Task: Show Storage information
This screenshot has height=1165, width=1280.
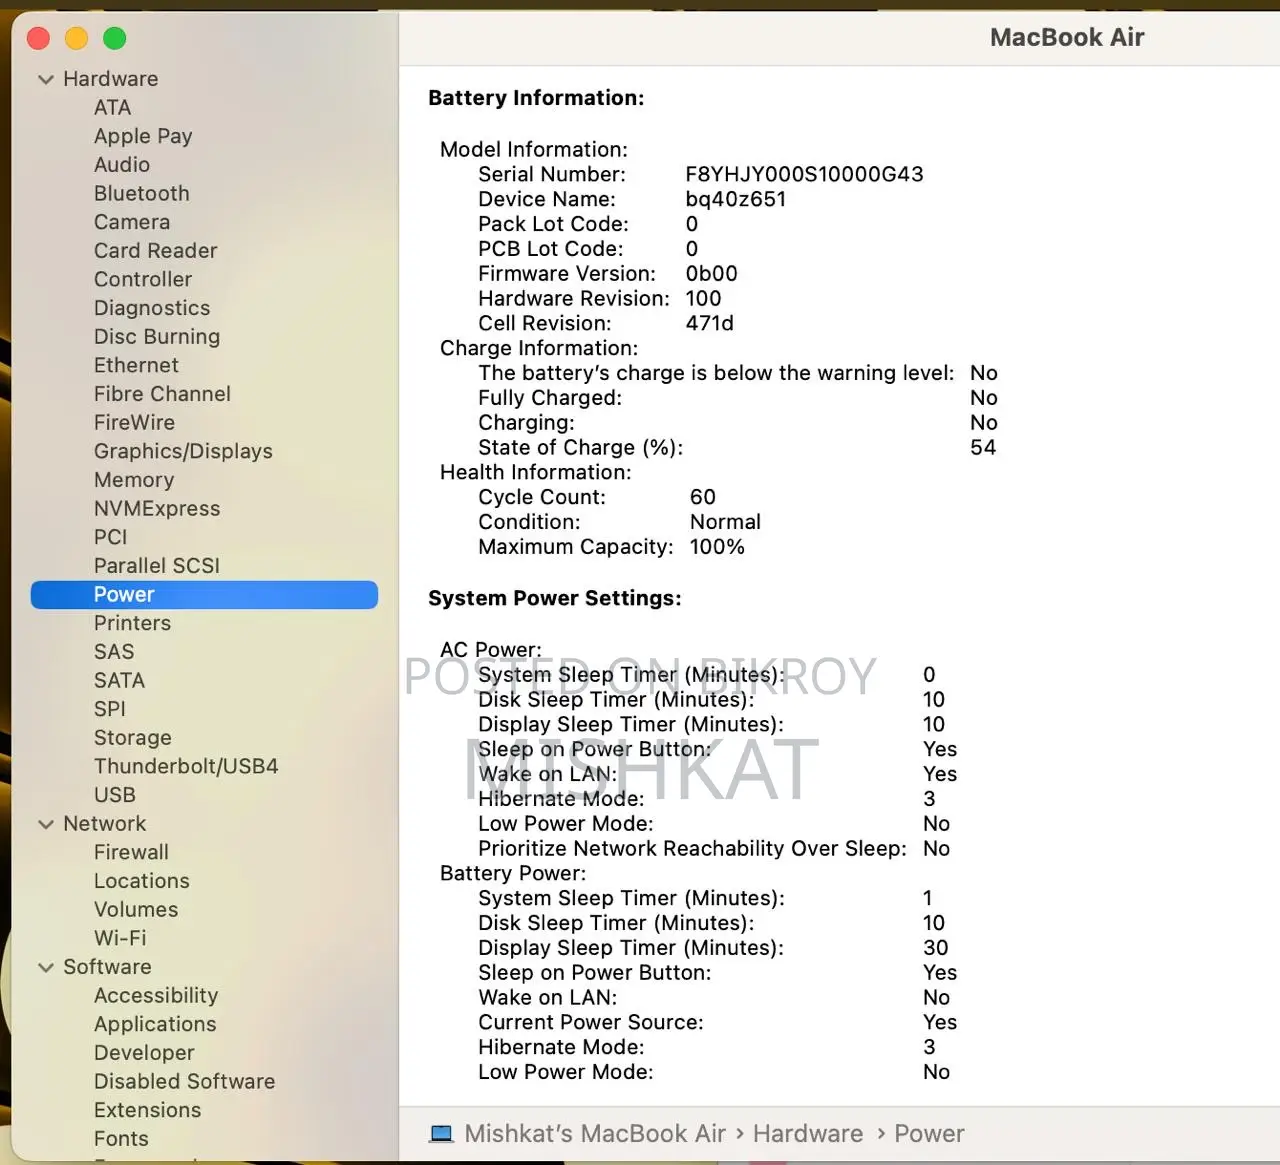Action: tap(133, 738)
